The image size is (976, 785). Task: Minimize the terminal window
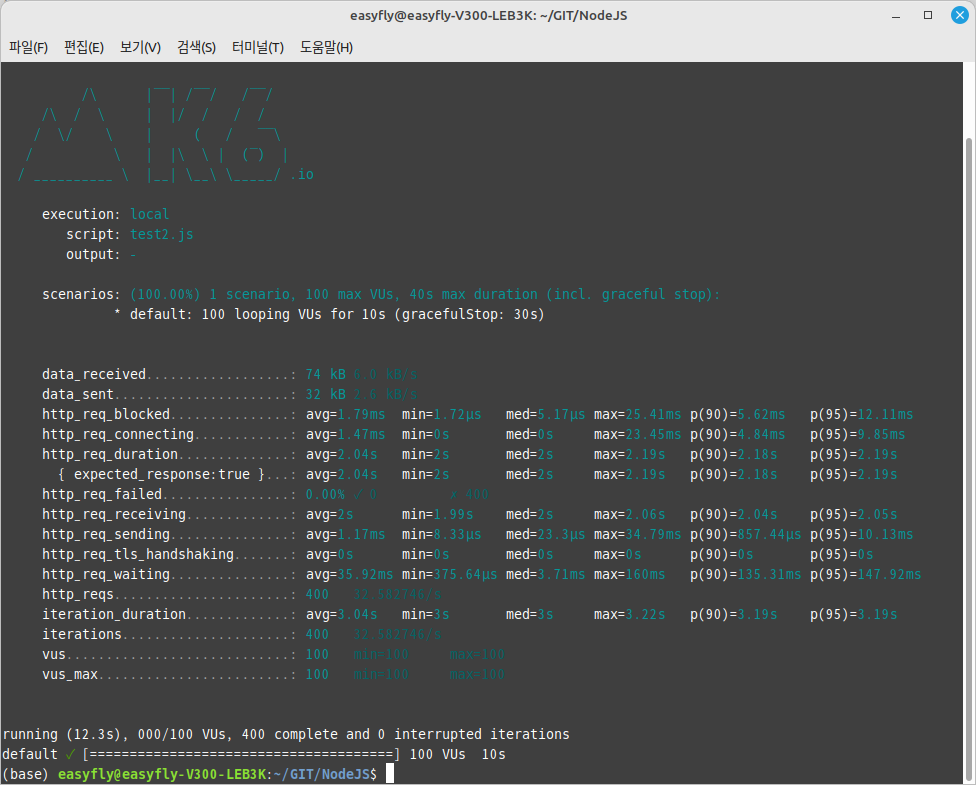(896, 16)
